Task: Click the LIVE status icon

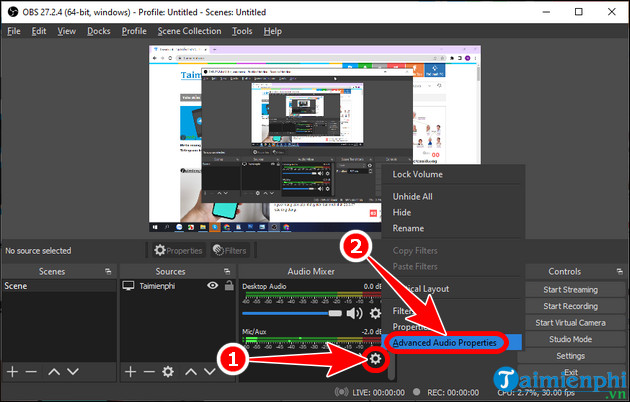Action: [x=342, y=392]
